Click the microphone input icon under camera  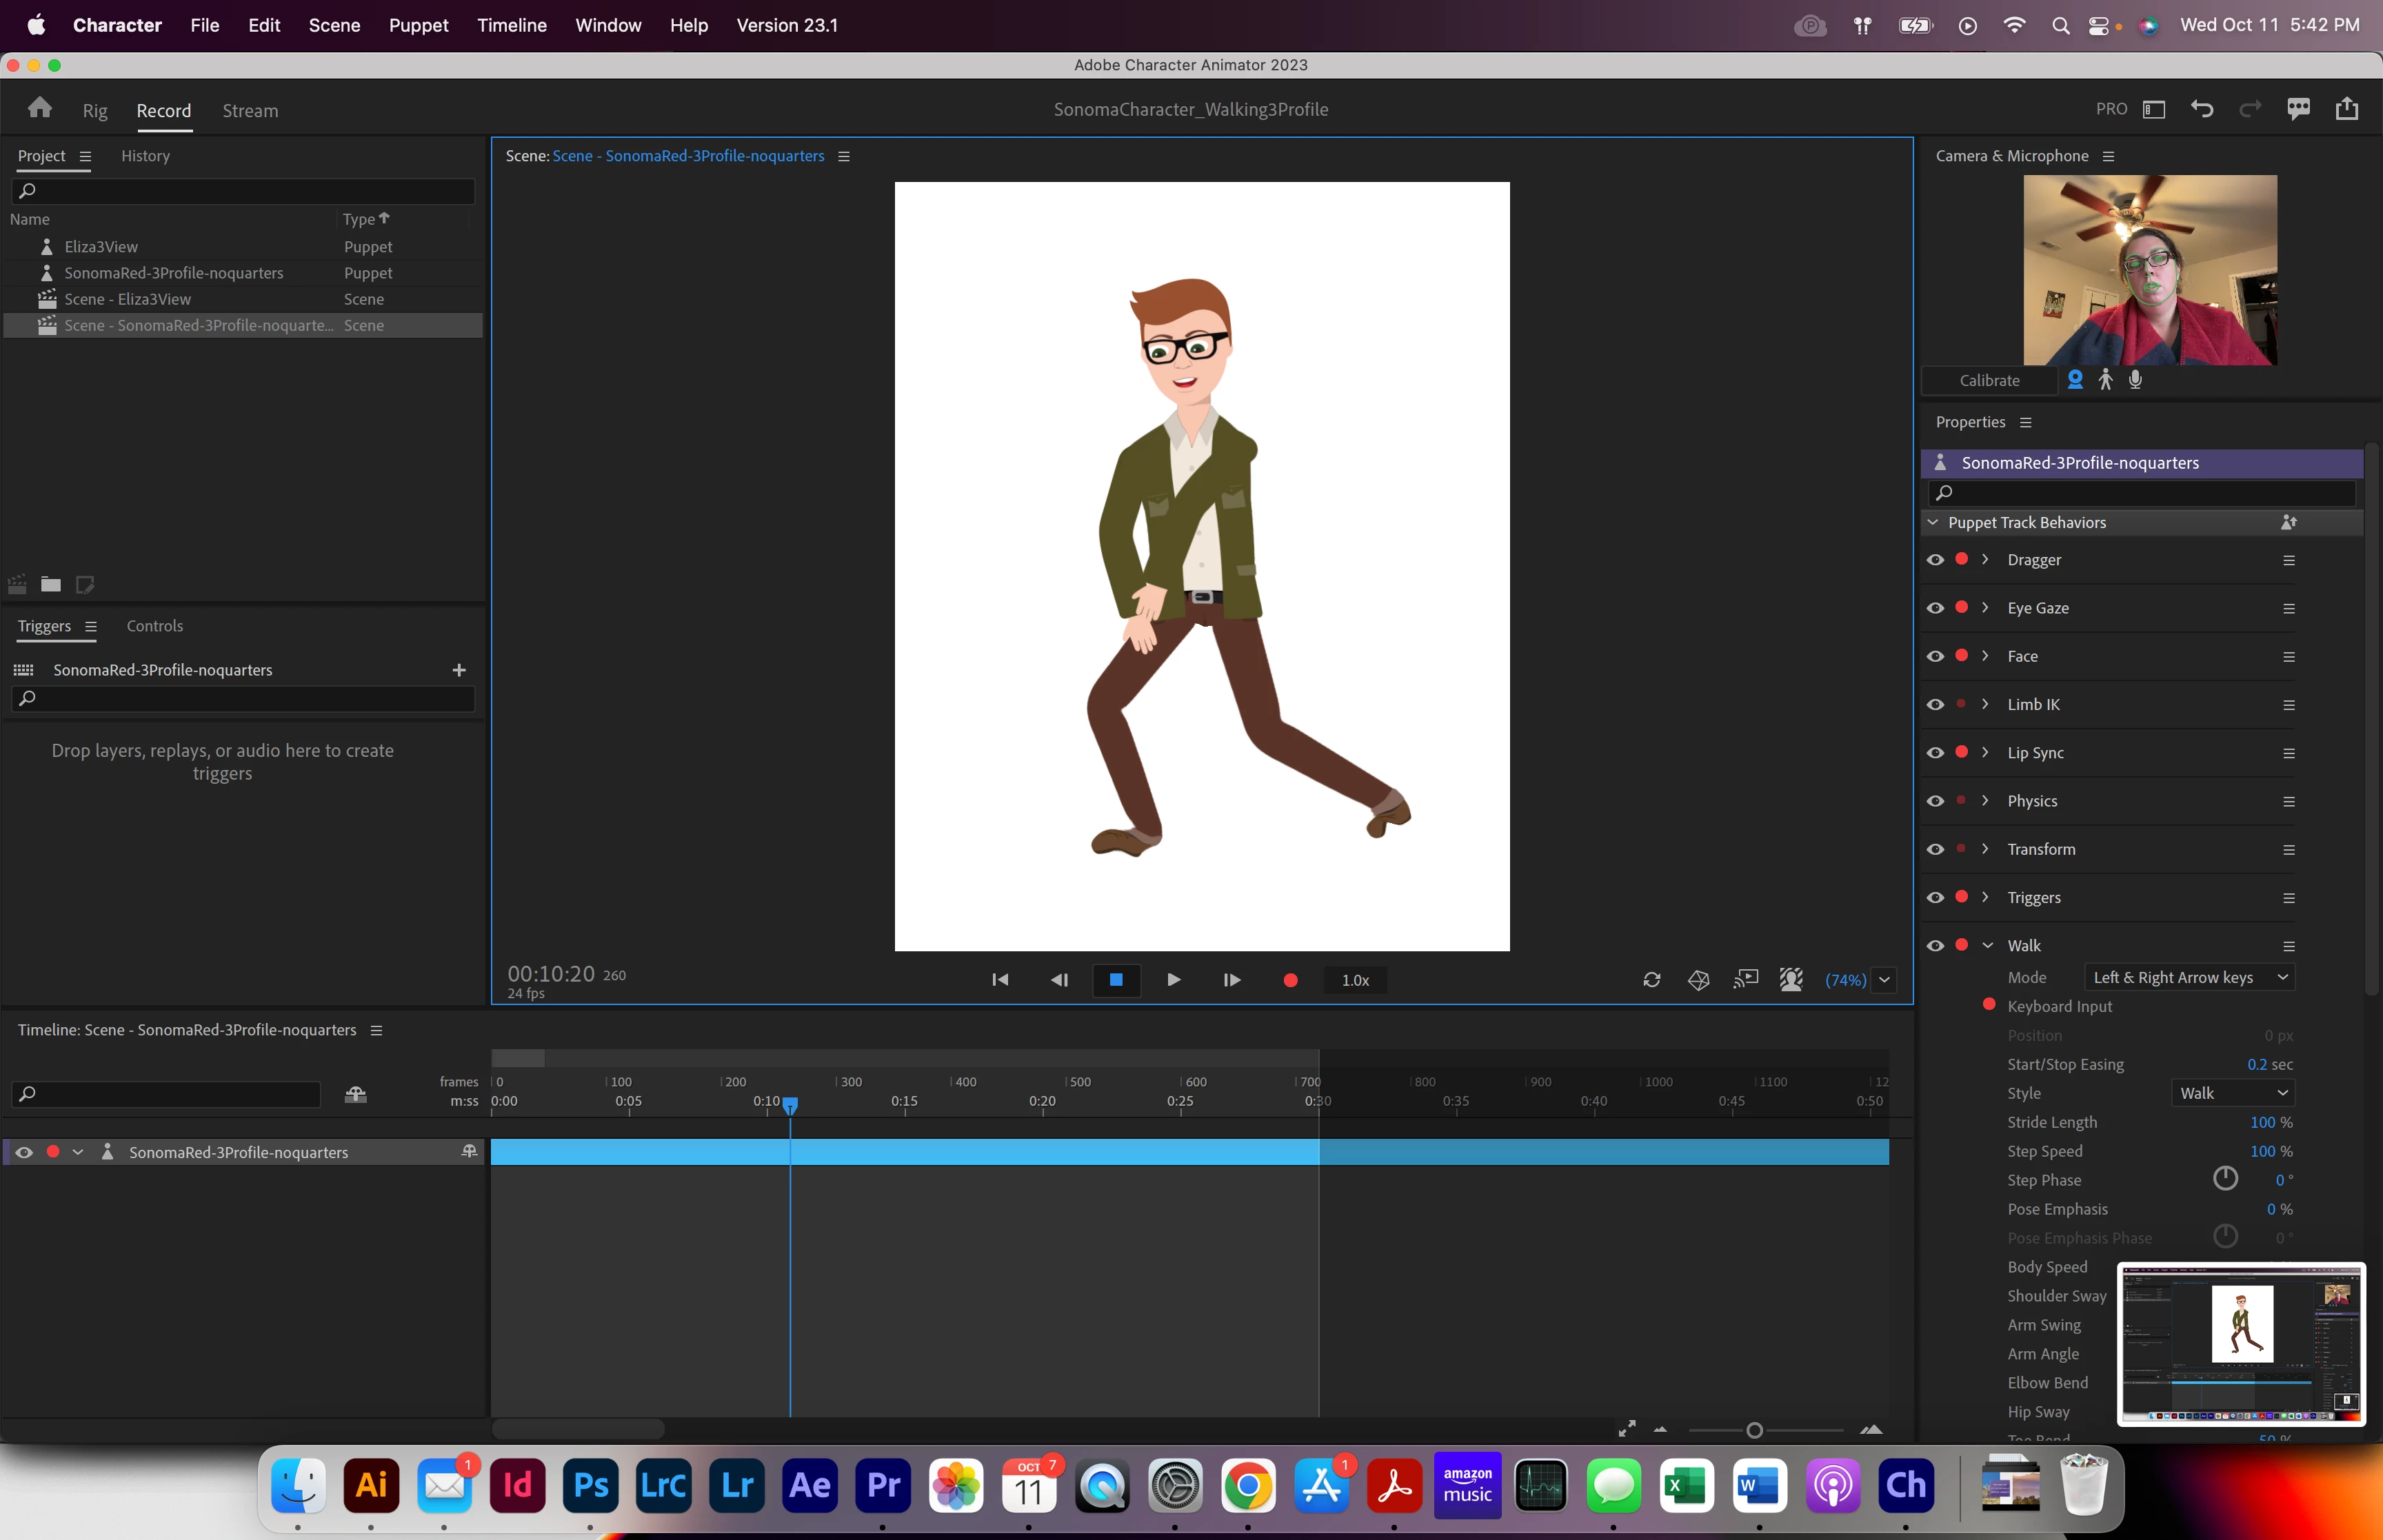coord(2135,380)
